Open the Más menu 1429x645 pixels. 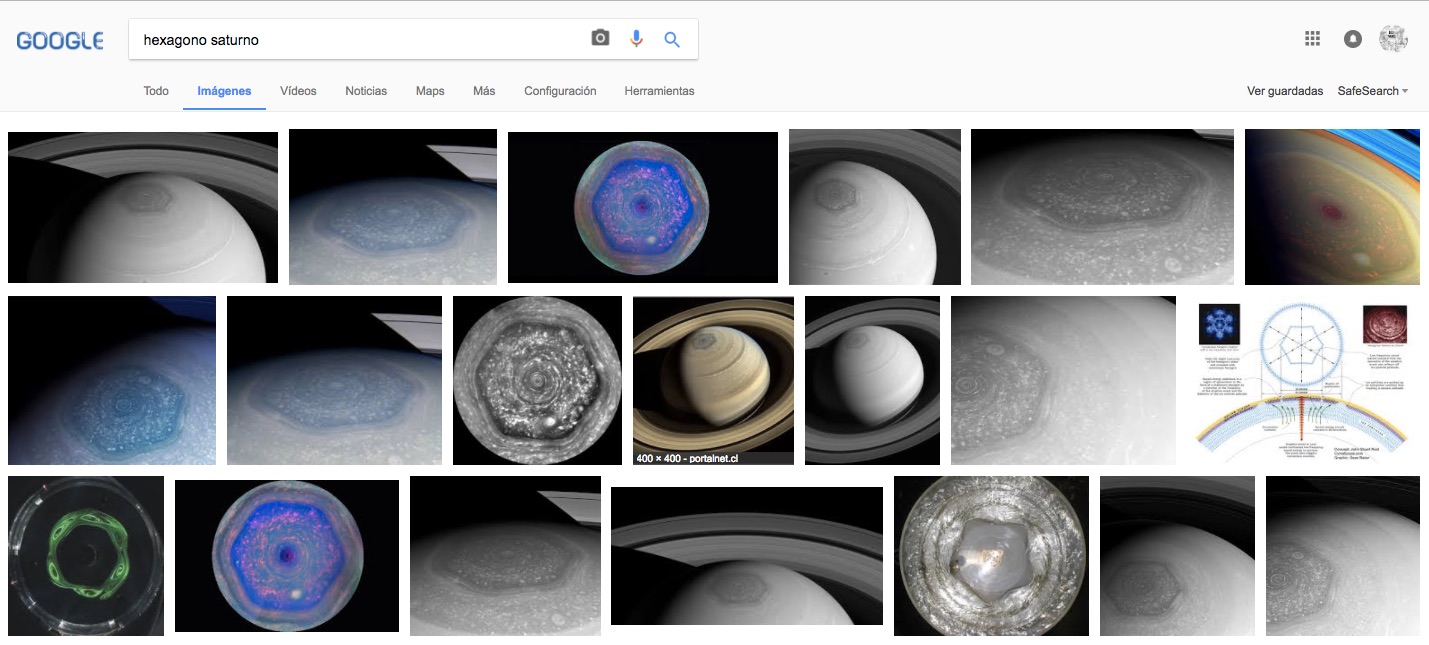click(484, 91)
